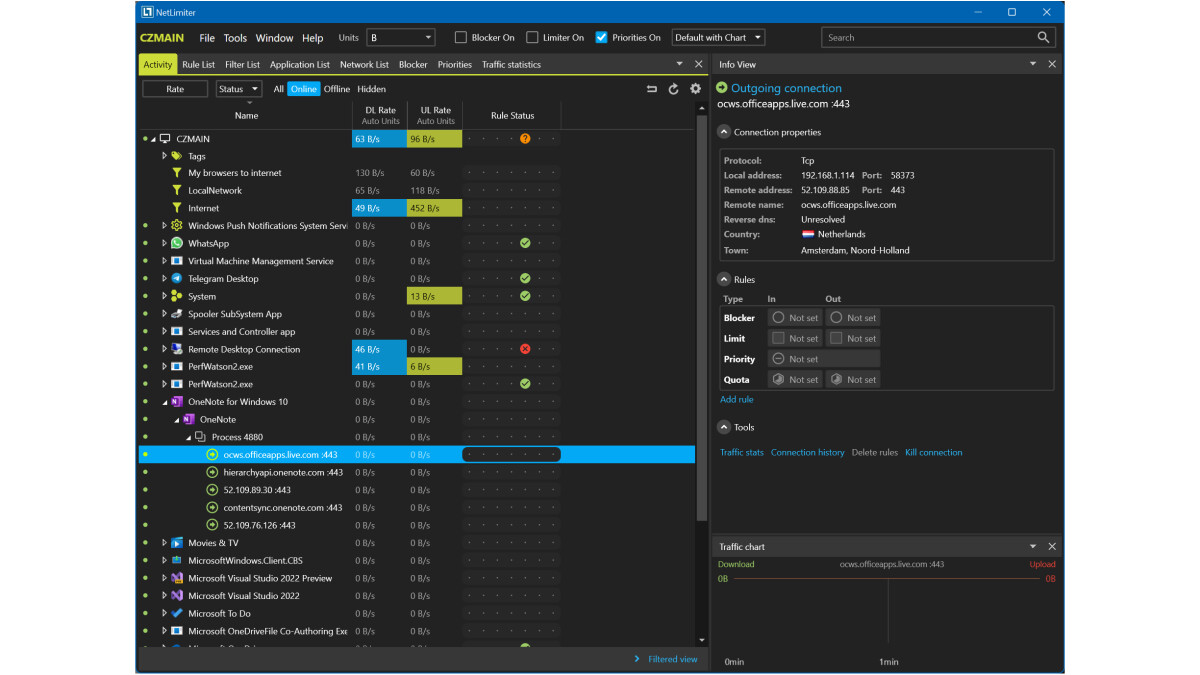The image size is (1200, 675).
Task: Check the Limit In rule checkbox
Action: tap(778, 338)
